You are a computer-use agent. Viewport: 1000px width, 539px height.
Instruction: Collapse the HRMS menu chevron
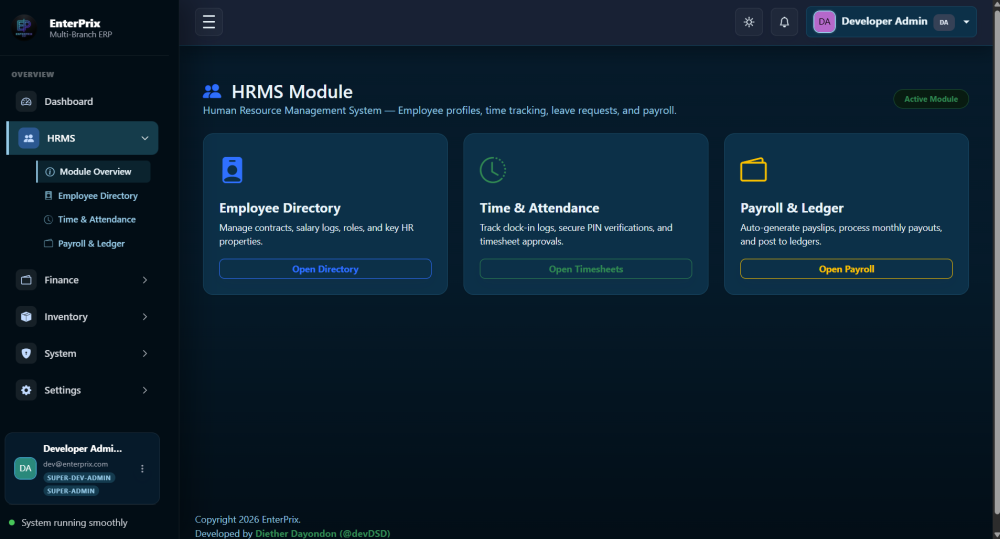click(145, 138)
